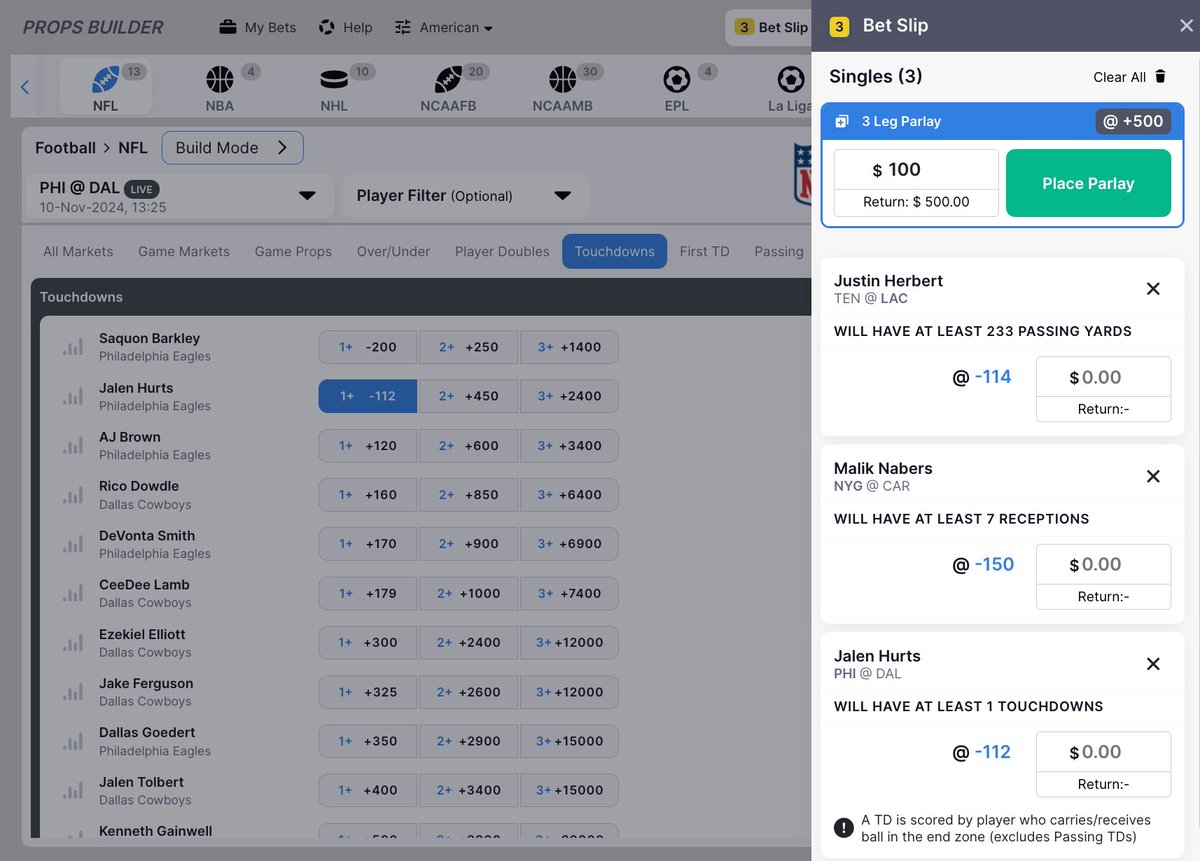Click Malik Nabers single stake field
The height and width of the screenshot is (861, 1200).
coord(1103,565)
